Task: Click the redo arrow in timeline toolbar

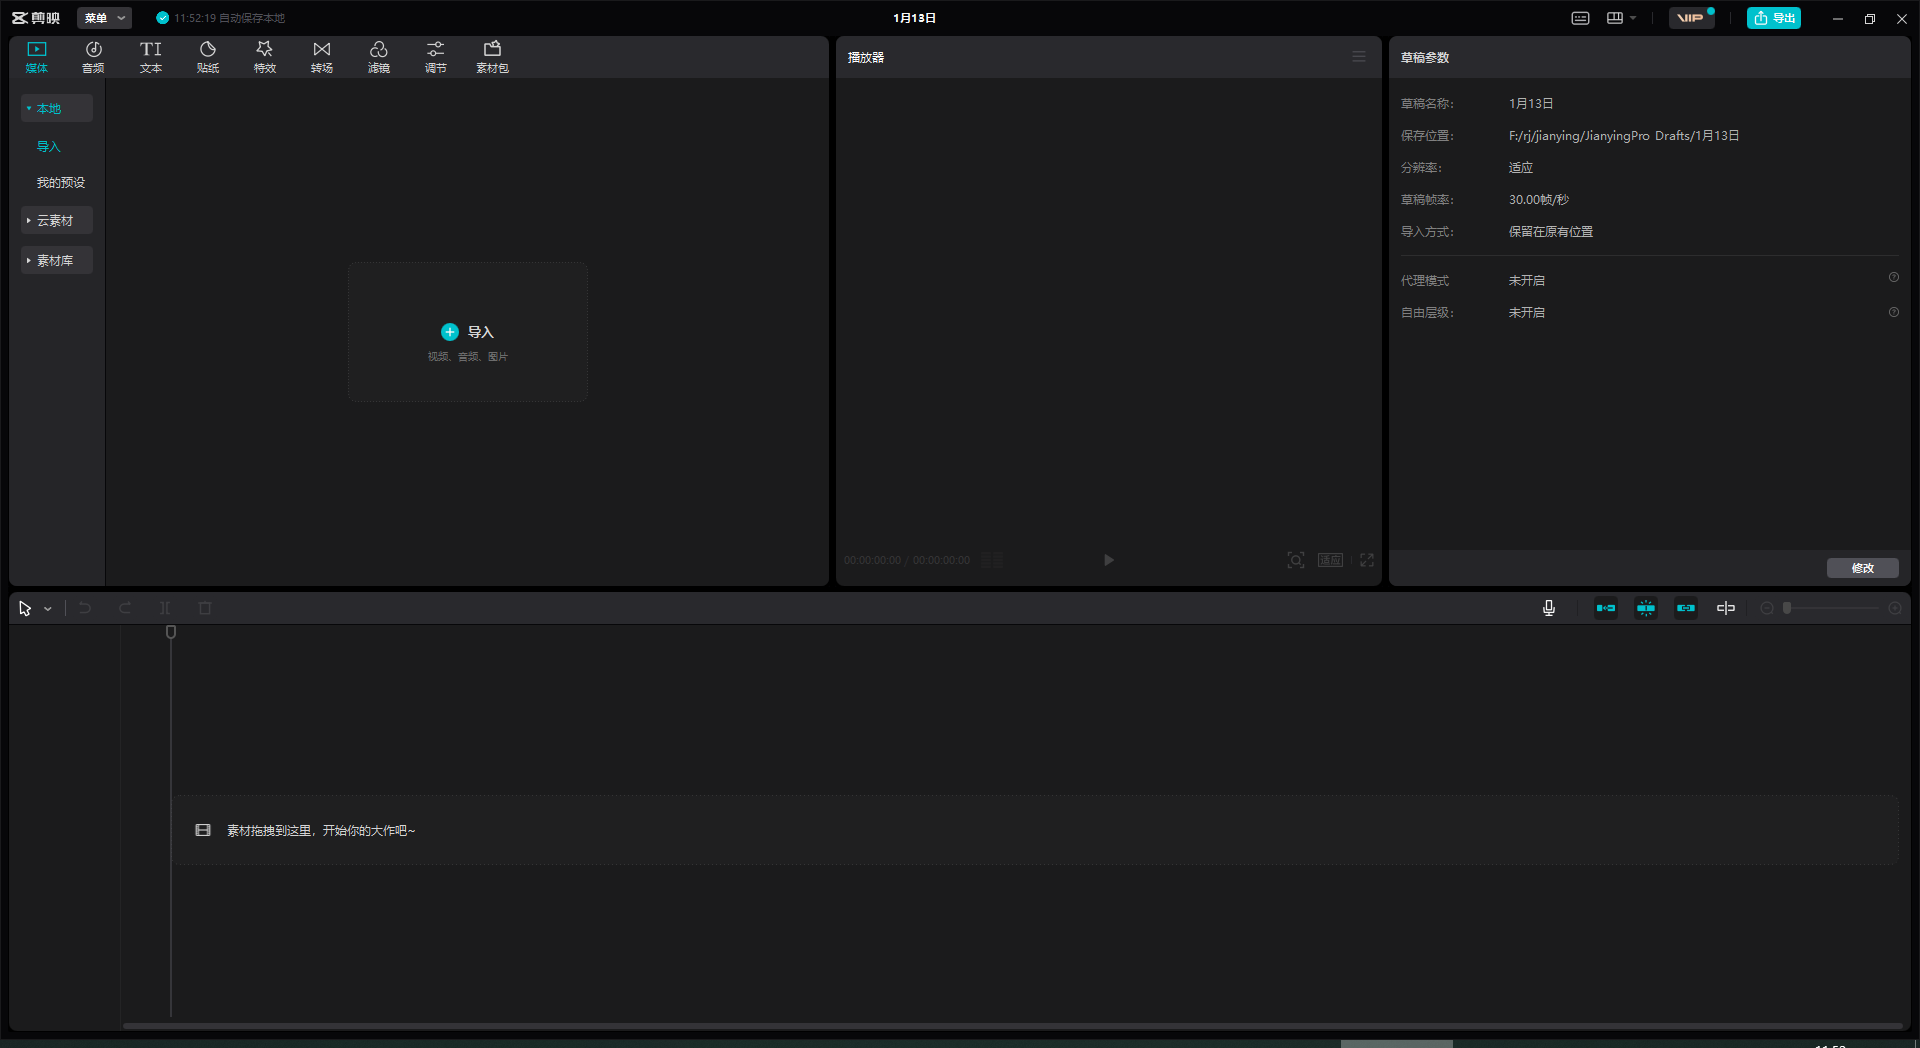Action: [x=125, y=608]
